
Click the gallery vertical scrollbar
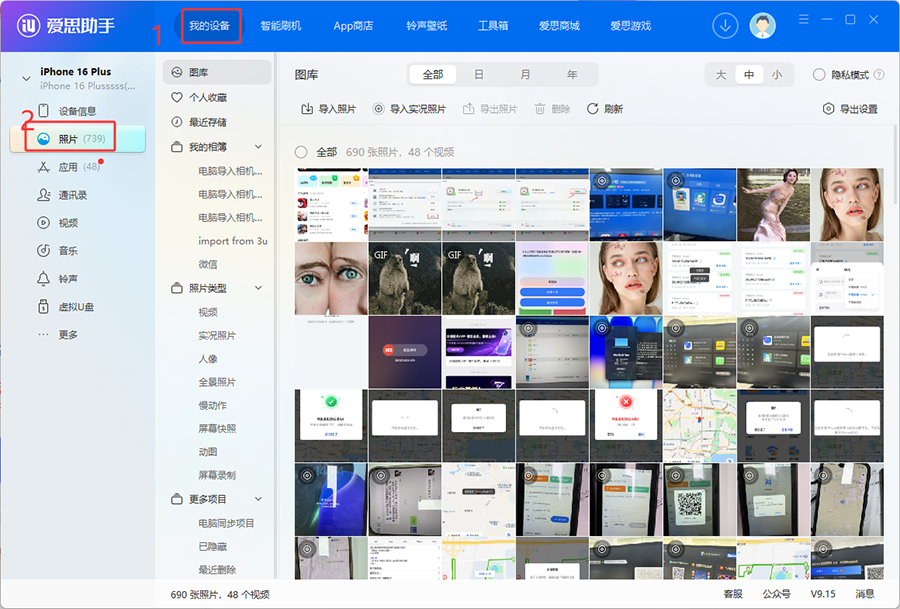(896, 164)
